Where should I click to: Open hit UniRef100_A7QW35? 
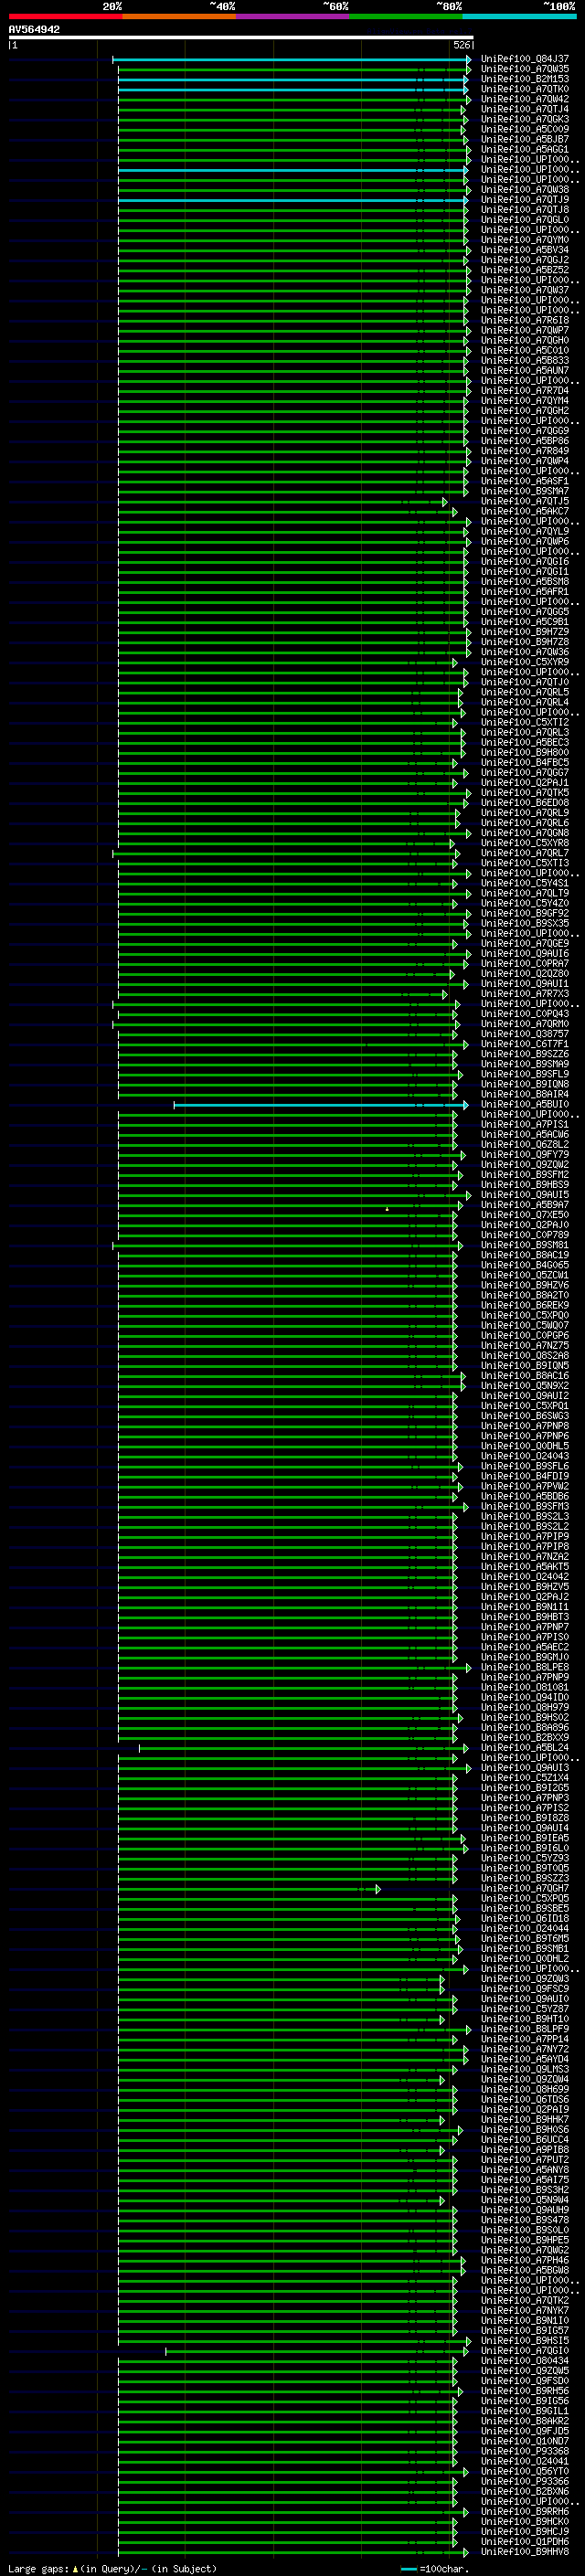(x=524, y=69)
